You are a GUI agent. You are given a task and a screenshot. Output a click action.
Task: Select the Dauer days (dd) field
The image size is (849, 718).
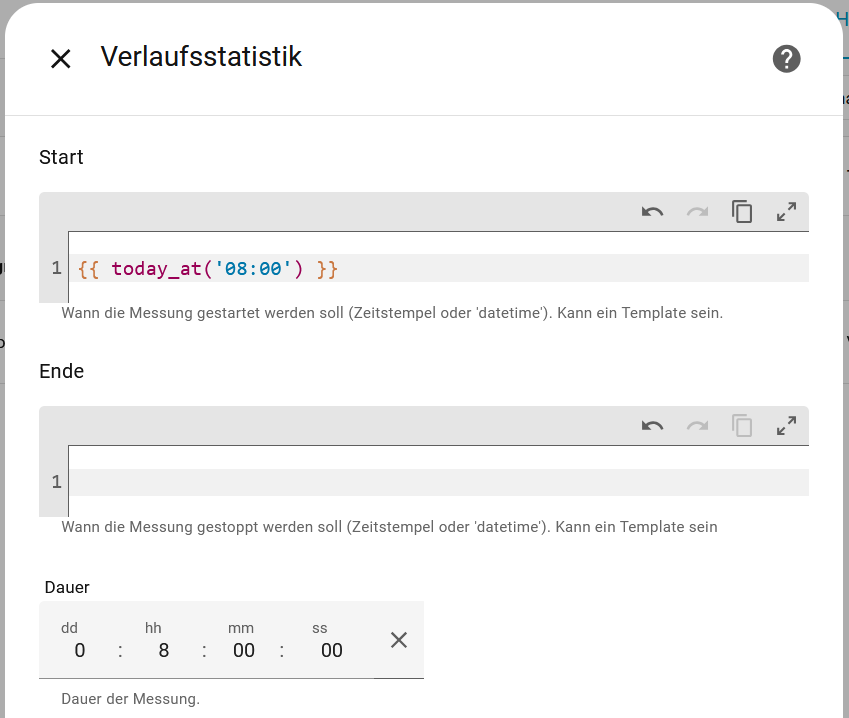[79, 650]
